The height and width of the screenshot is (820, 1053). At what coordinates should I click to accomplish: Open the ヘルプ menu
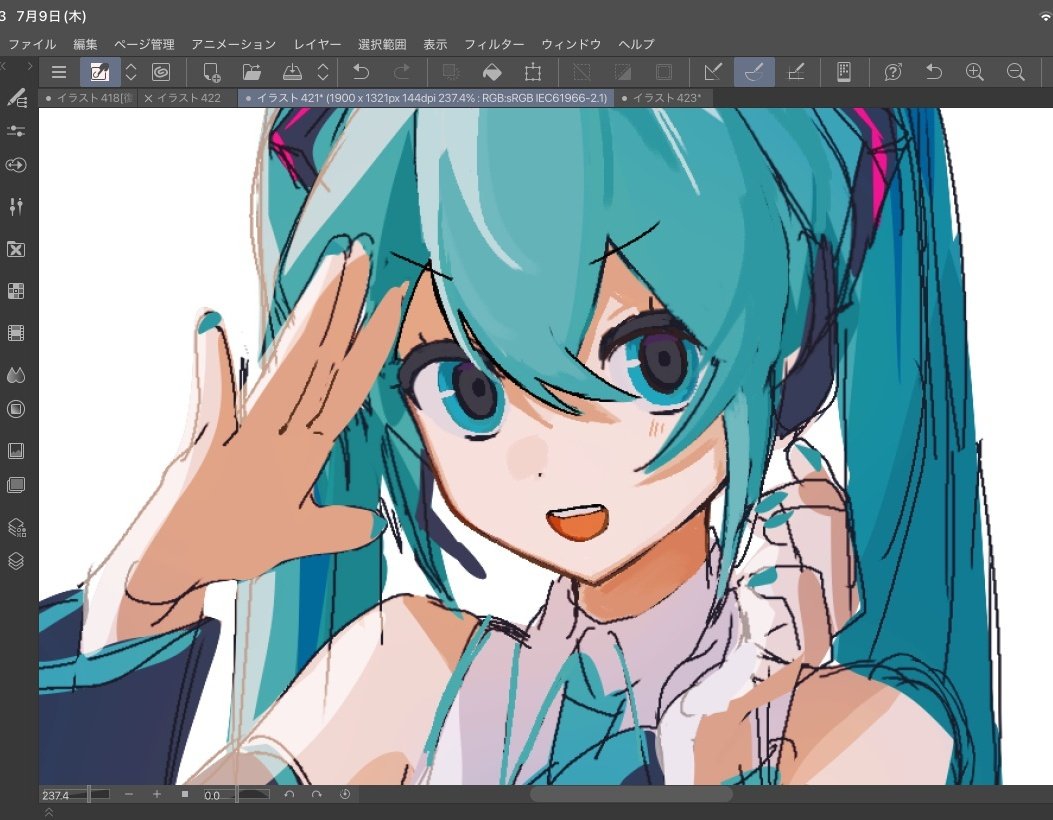coord(636,44)
